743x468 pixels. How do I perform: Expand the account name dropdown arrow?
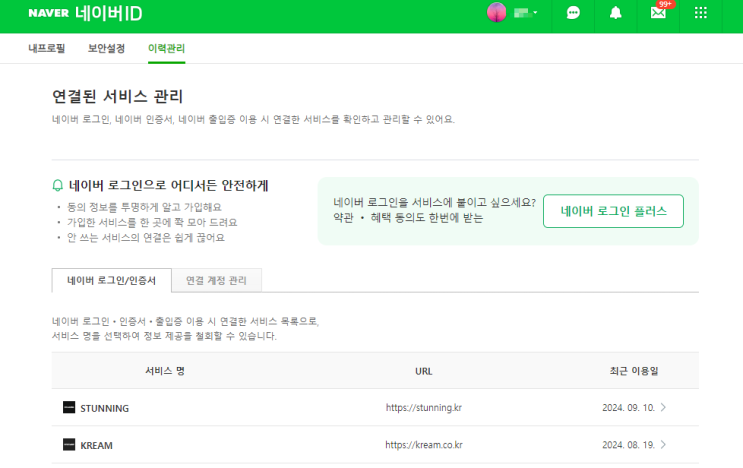coord(535,13)
